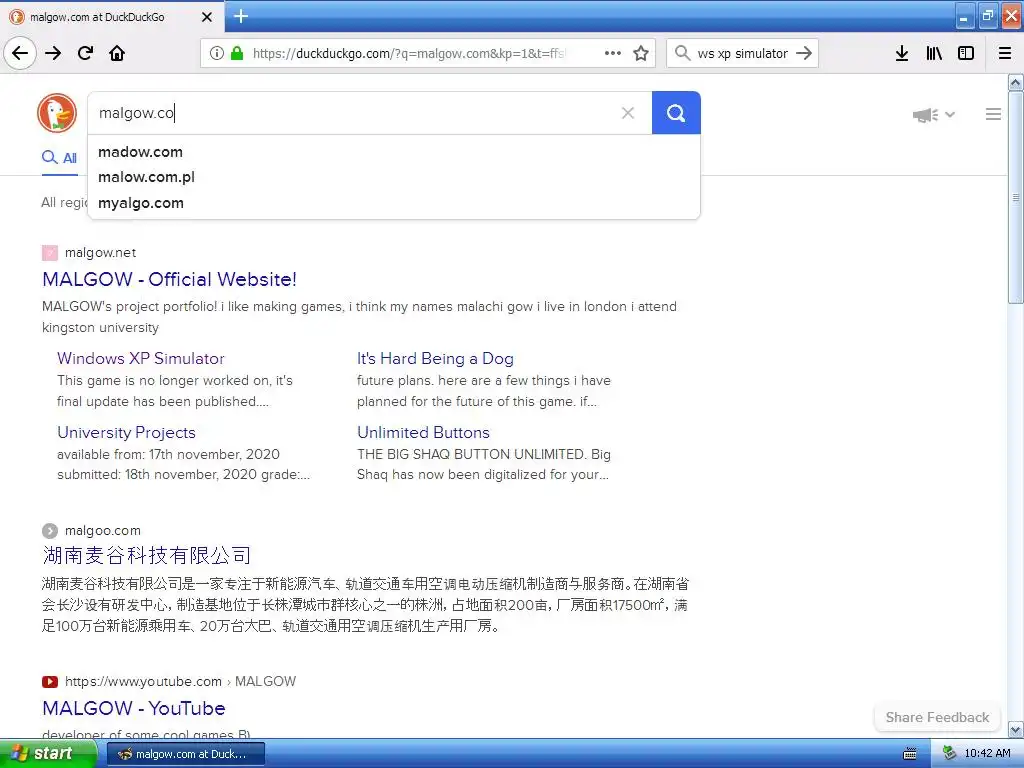Image resolution: width=1024 pixels, height=768 pixels.
Task: Click the 'malgoo.com' domain text
Action: point(103,531)
